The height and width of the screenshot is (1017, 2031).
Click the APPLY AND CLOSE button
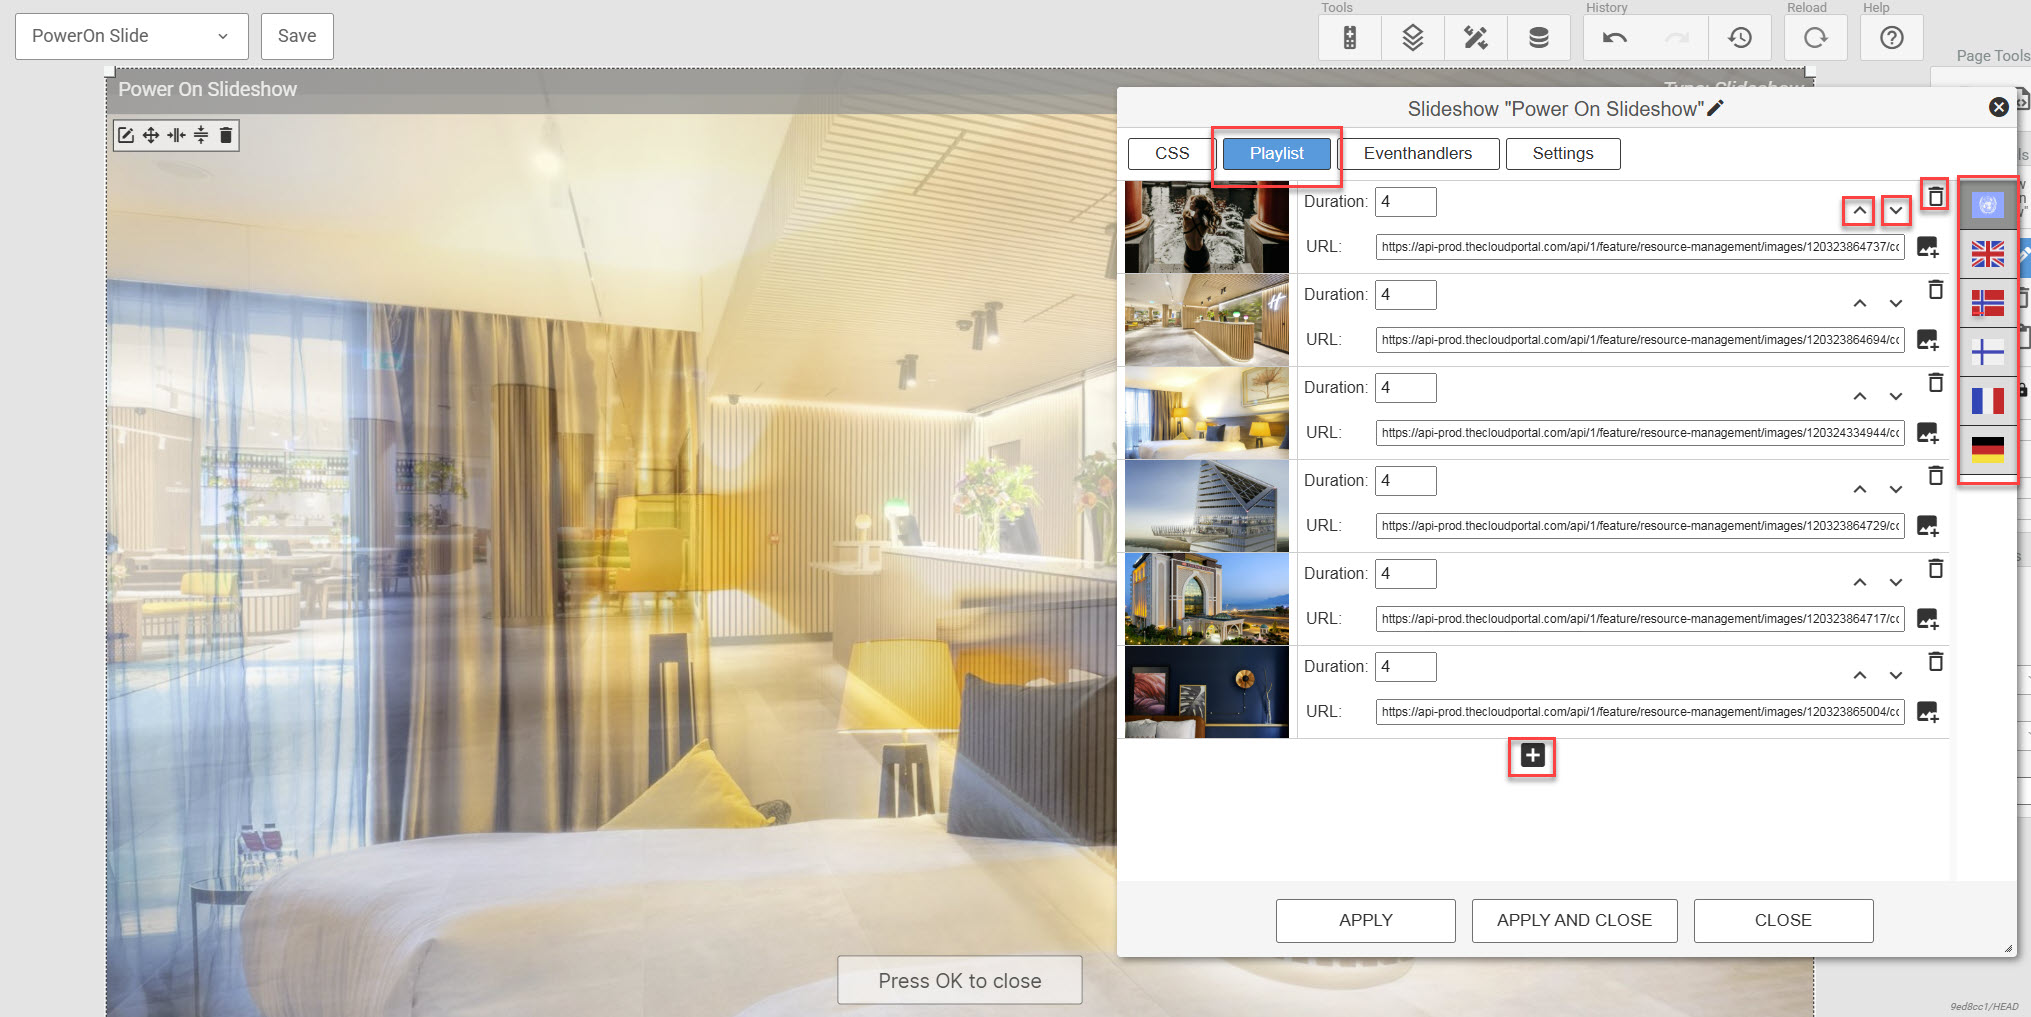(x=1574, y=920)
